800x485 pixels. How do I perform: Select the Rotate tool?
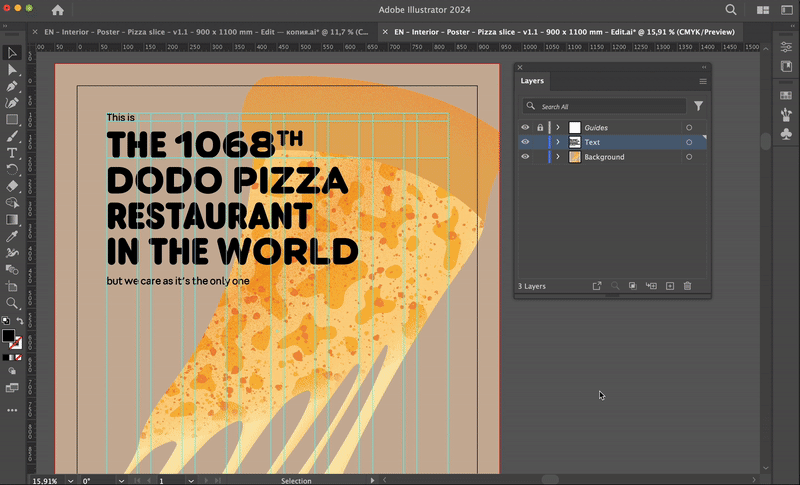12,169
